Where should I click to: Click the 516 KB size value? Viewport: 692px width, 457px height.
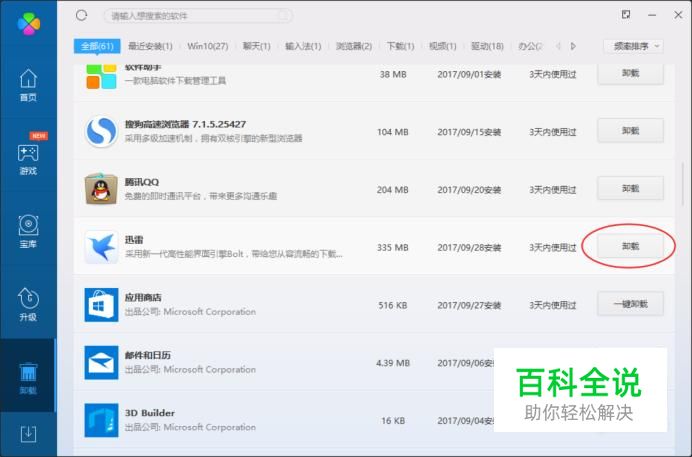tap(393, 306)
